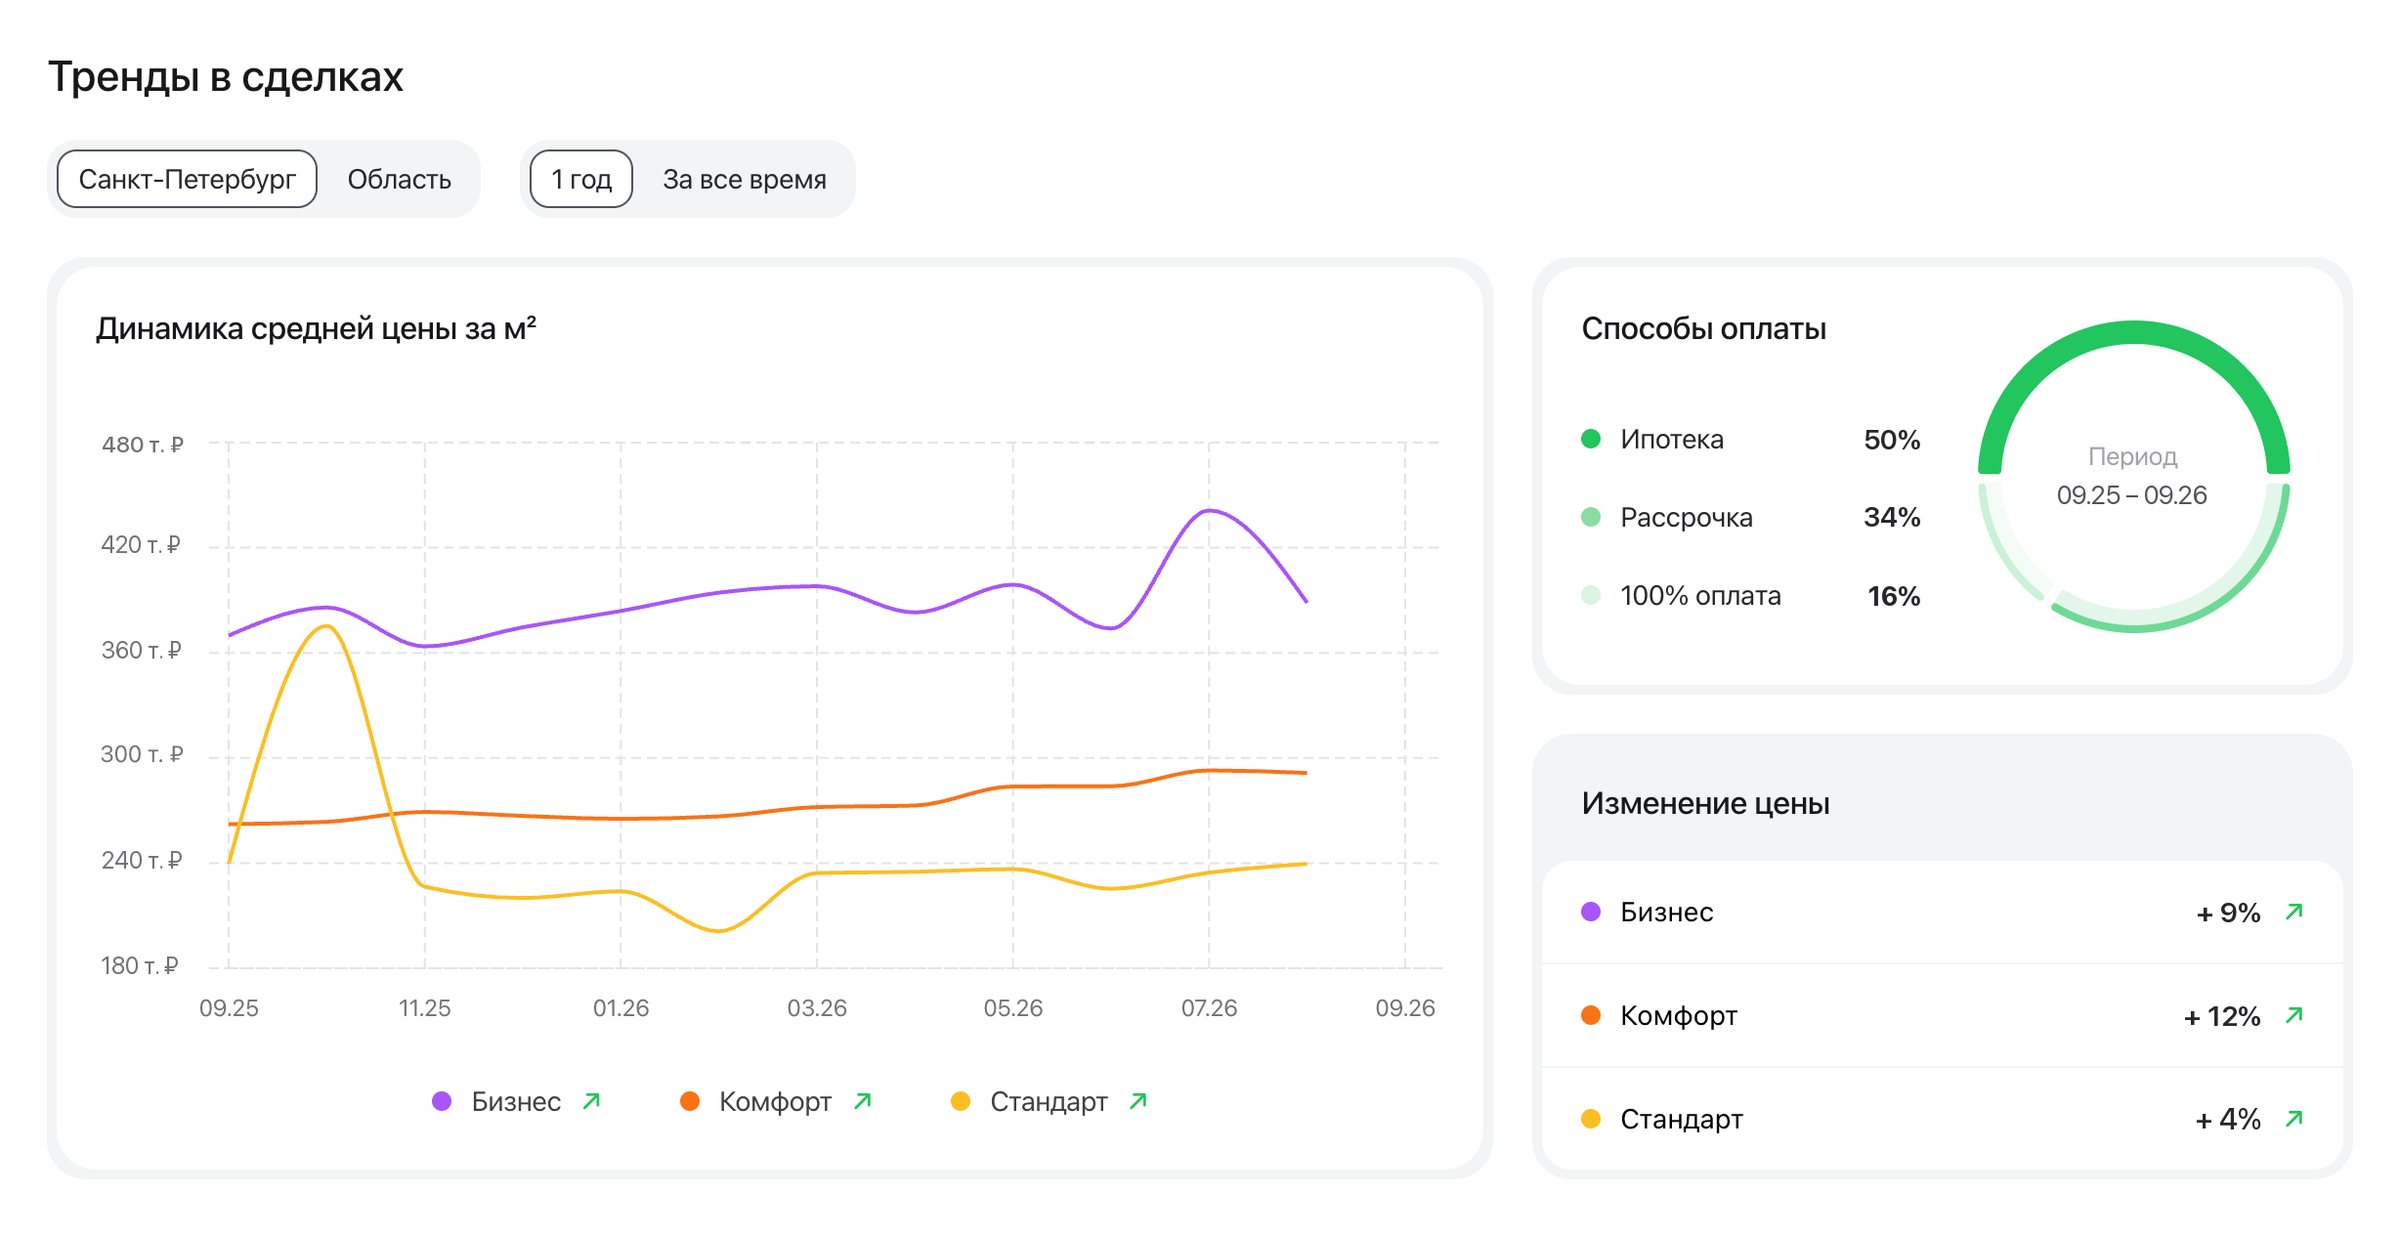Screen dimensions: 2400x1234
Task: Click the 11.25 x-axis date label
Action: click(425, 1008)
